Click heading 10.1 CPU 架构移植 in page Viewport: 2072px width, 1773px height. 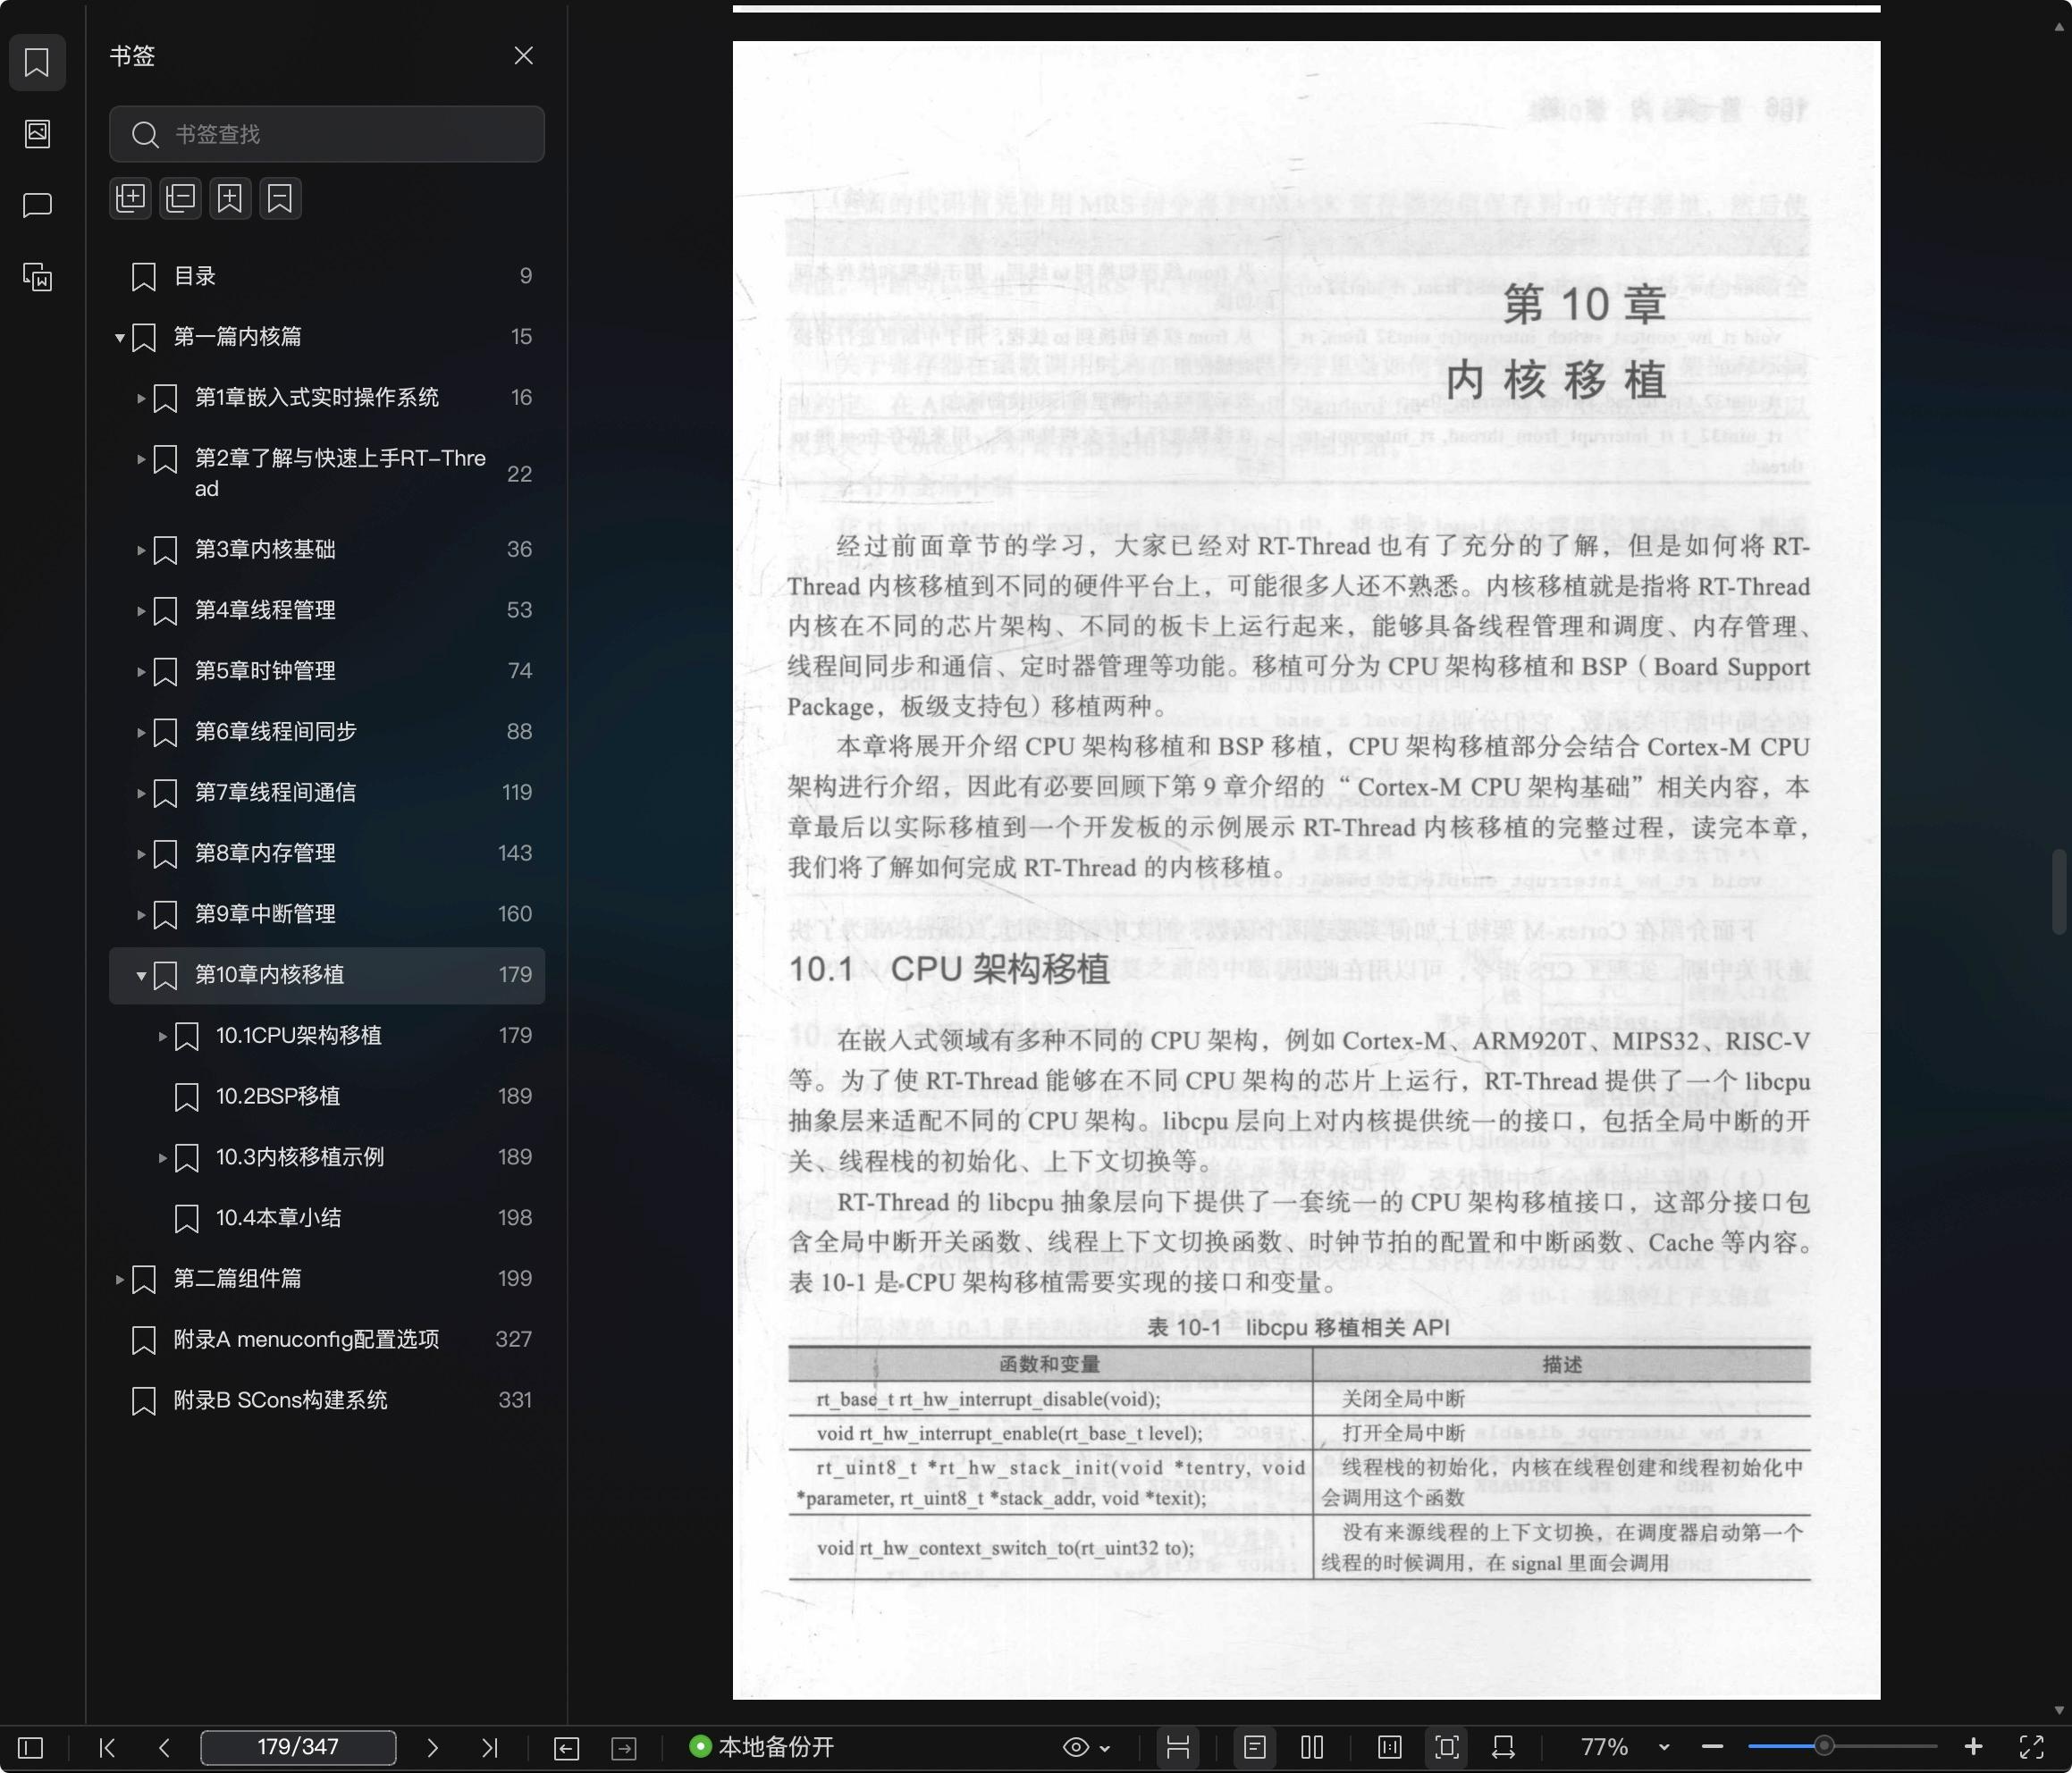click(x=949, y=969)
